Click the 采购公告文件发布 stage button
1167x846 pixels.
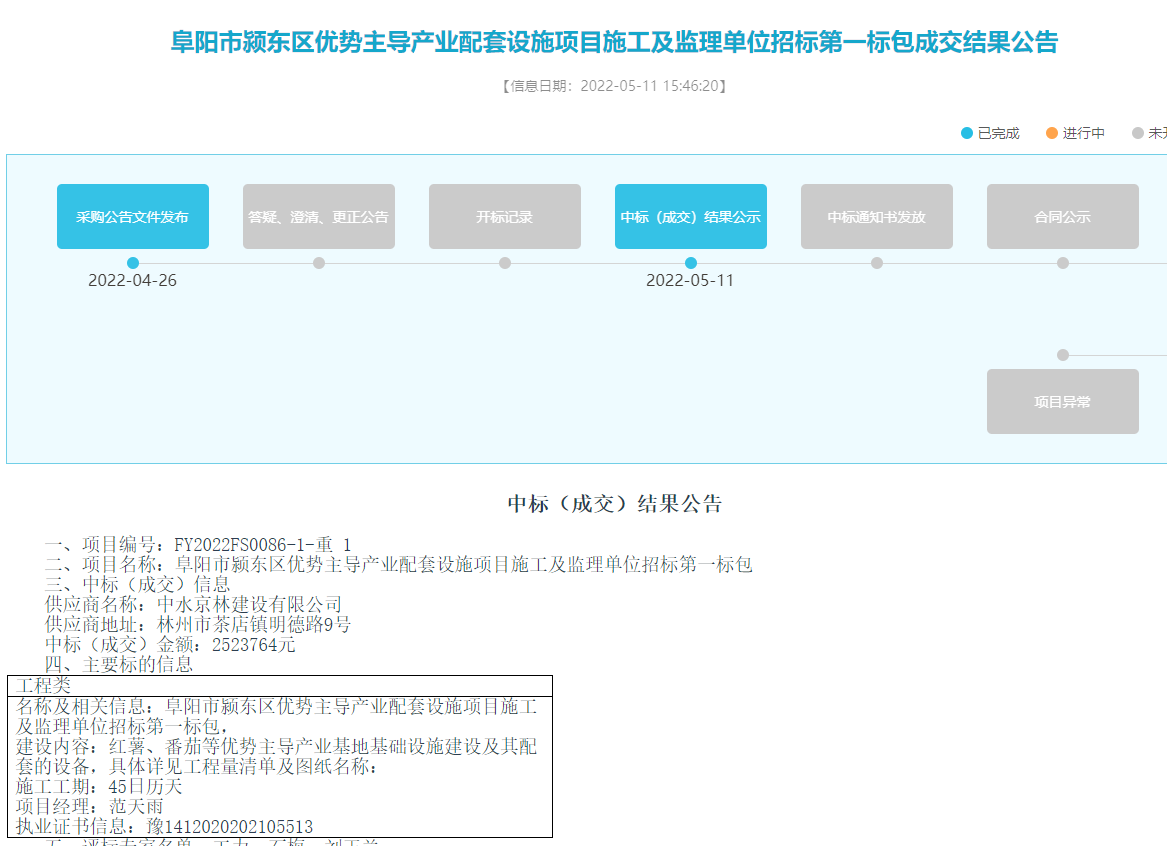click(x=133, y=216)
